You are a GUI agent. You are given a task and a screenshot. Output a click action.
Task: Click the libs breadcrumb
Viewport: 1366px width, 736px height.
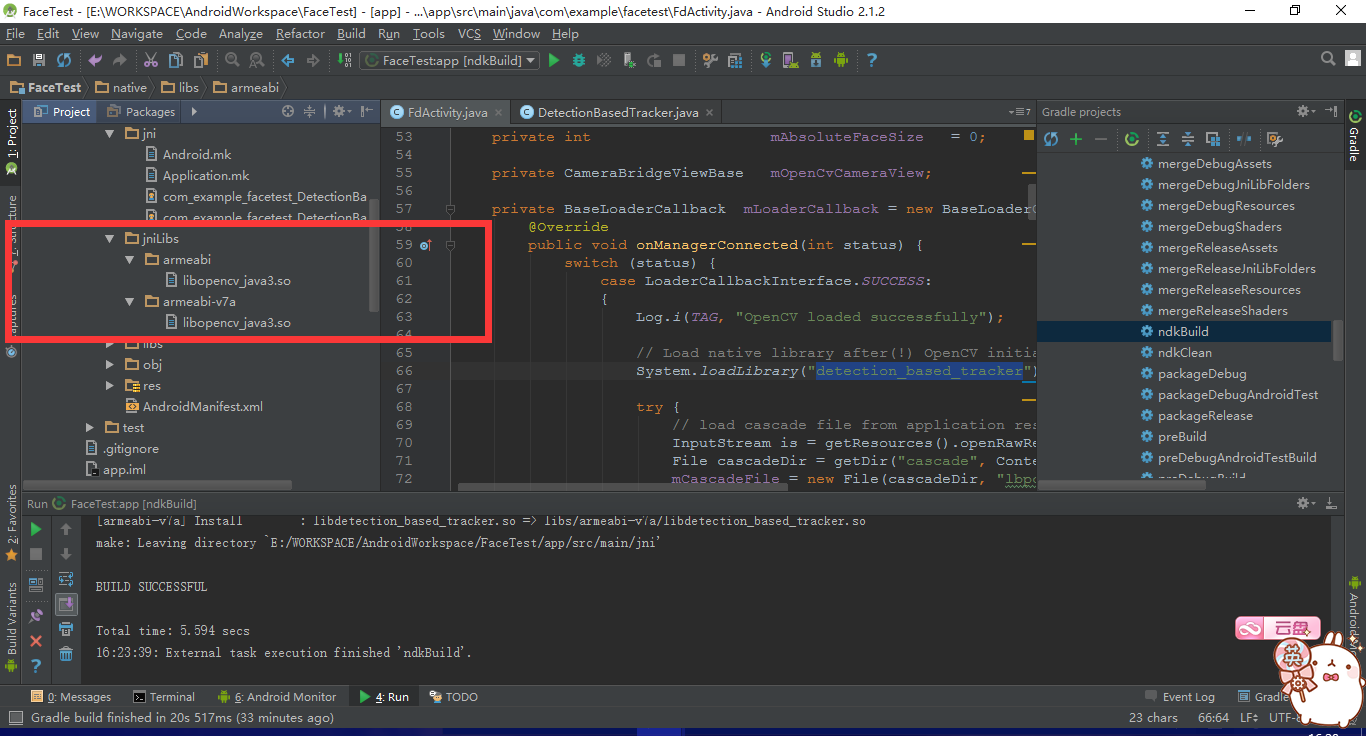180,87
